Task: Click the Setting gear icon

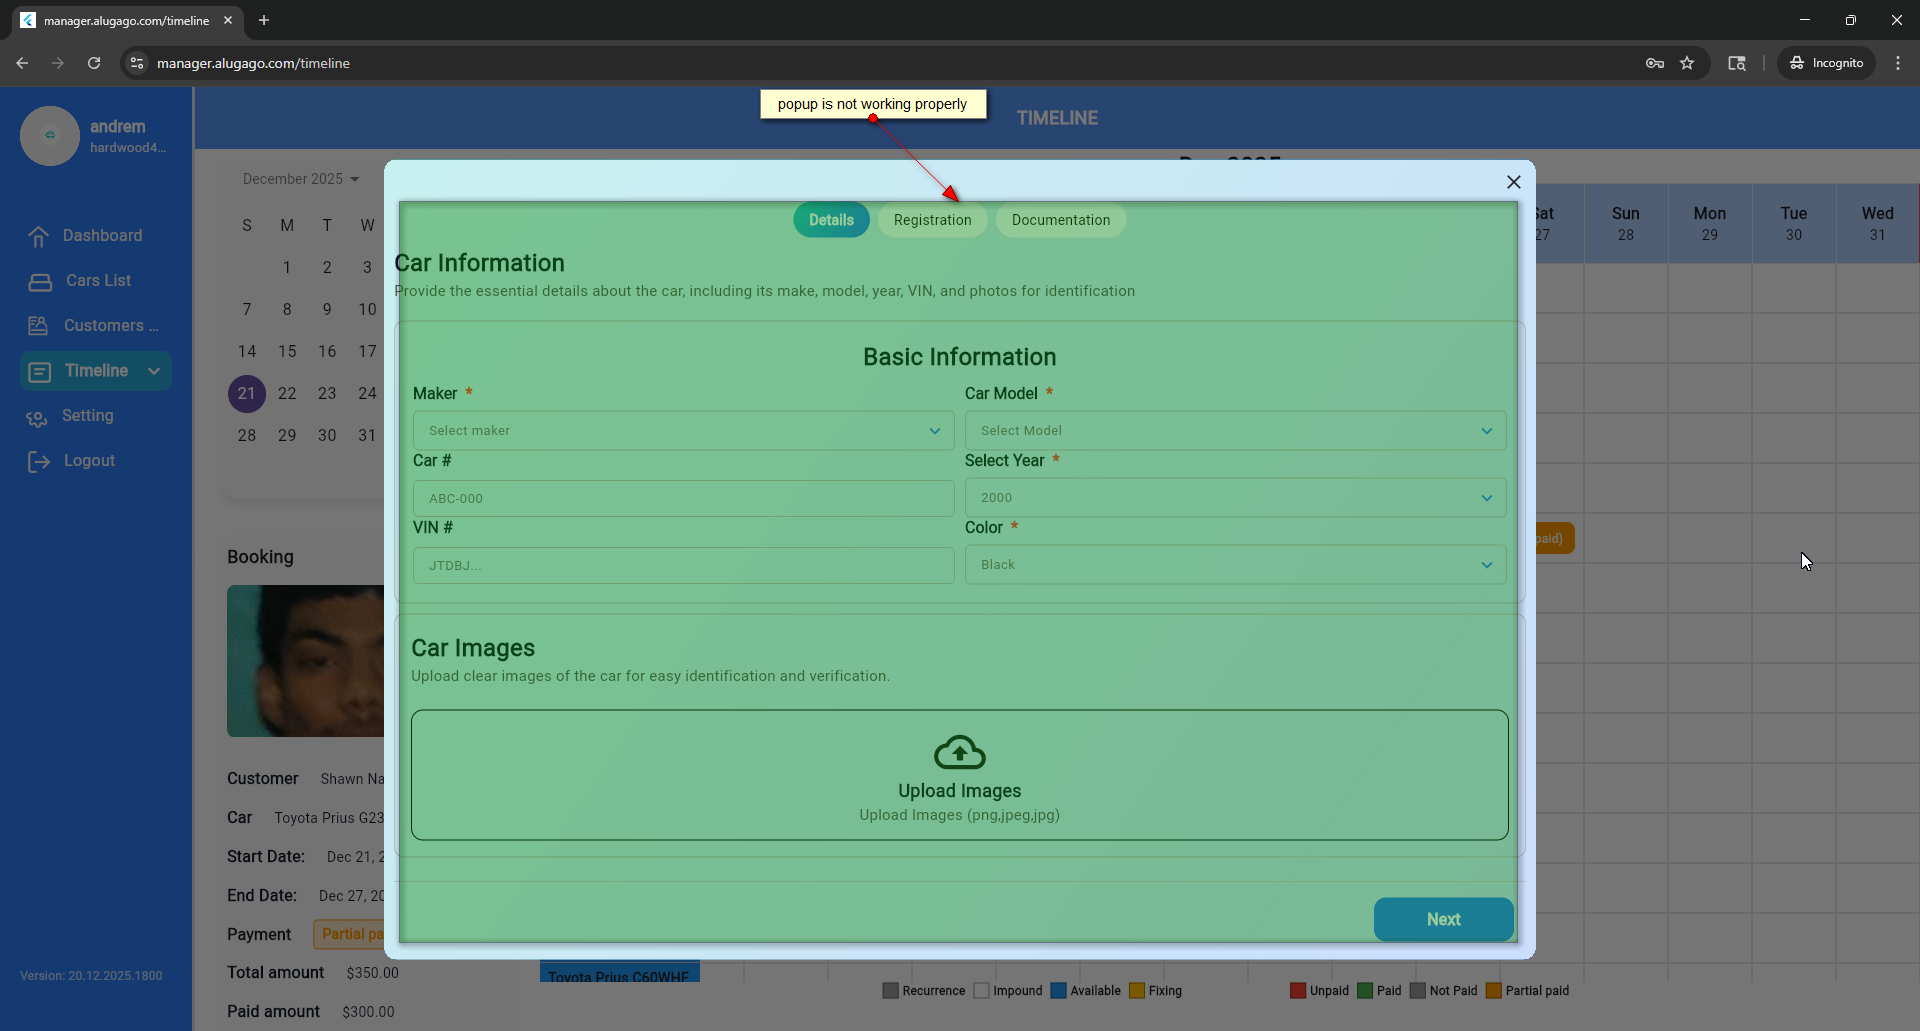Action: [37, 417]
